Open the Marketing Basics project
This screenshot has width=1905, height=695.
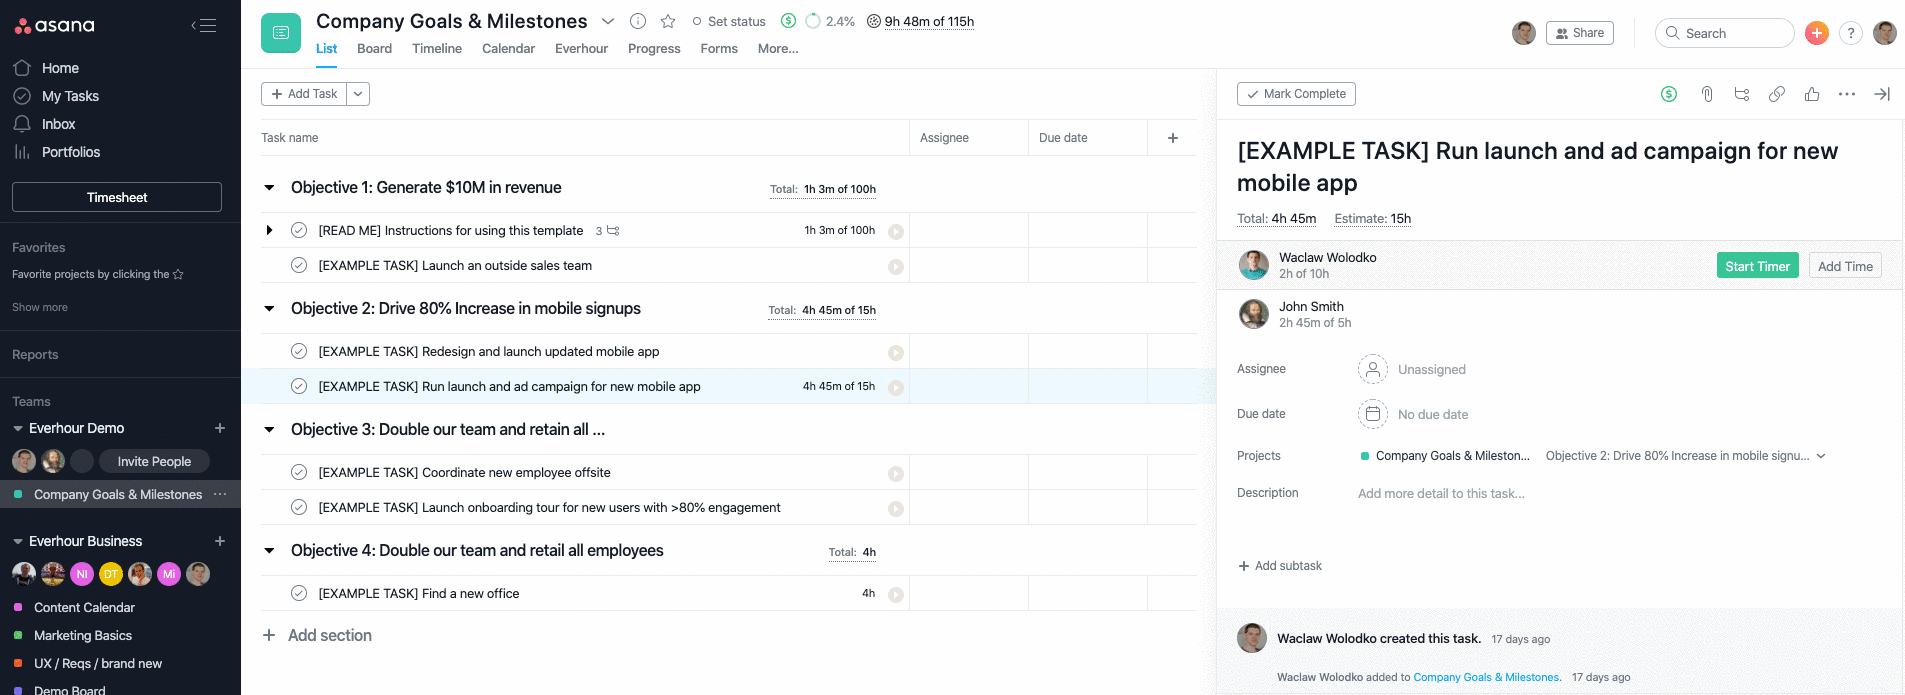point(83,635)
